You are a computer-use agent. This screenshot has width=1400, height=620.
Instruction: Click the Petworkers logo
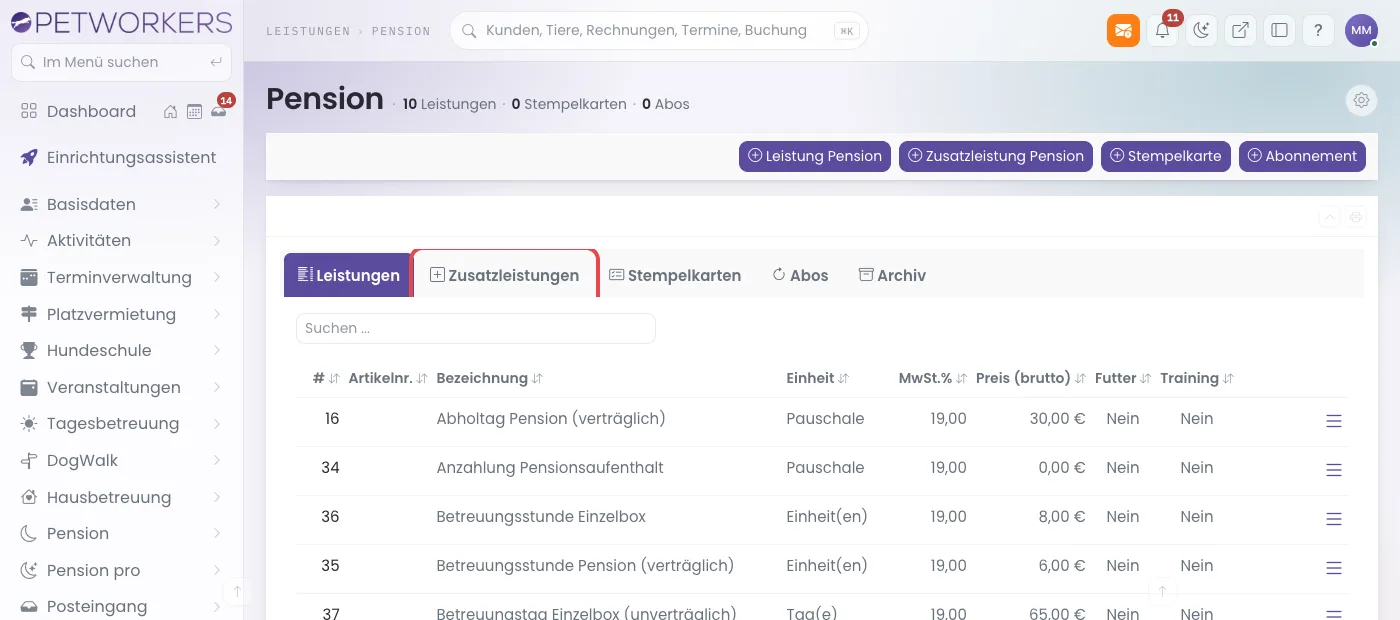point(121,22)
